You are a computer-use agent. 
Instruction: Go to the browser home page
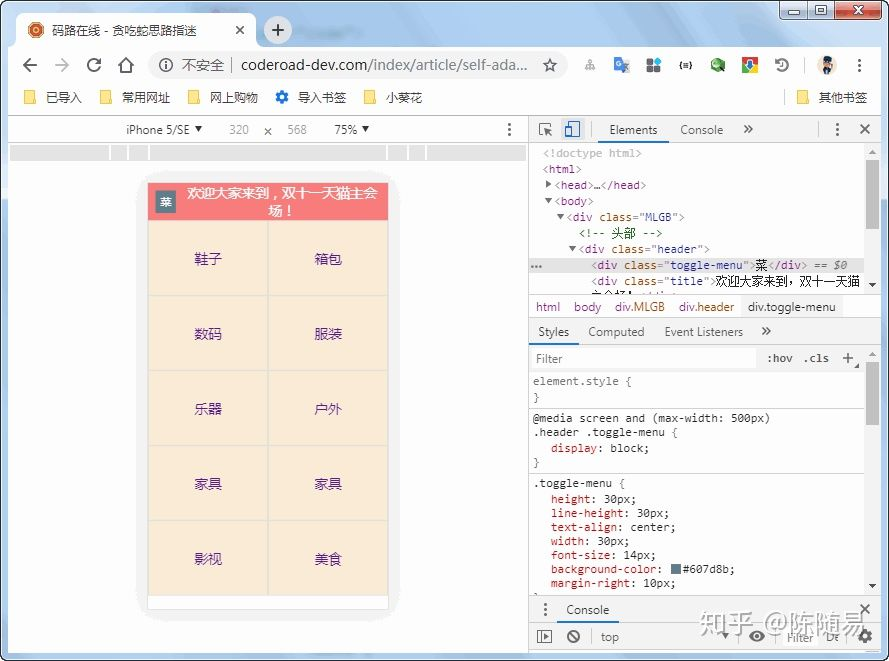tap(126, 65)
